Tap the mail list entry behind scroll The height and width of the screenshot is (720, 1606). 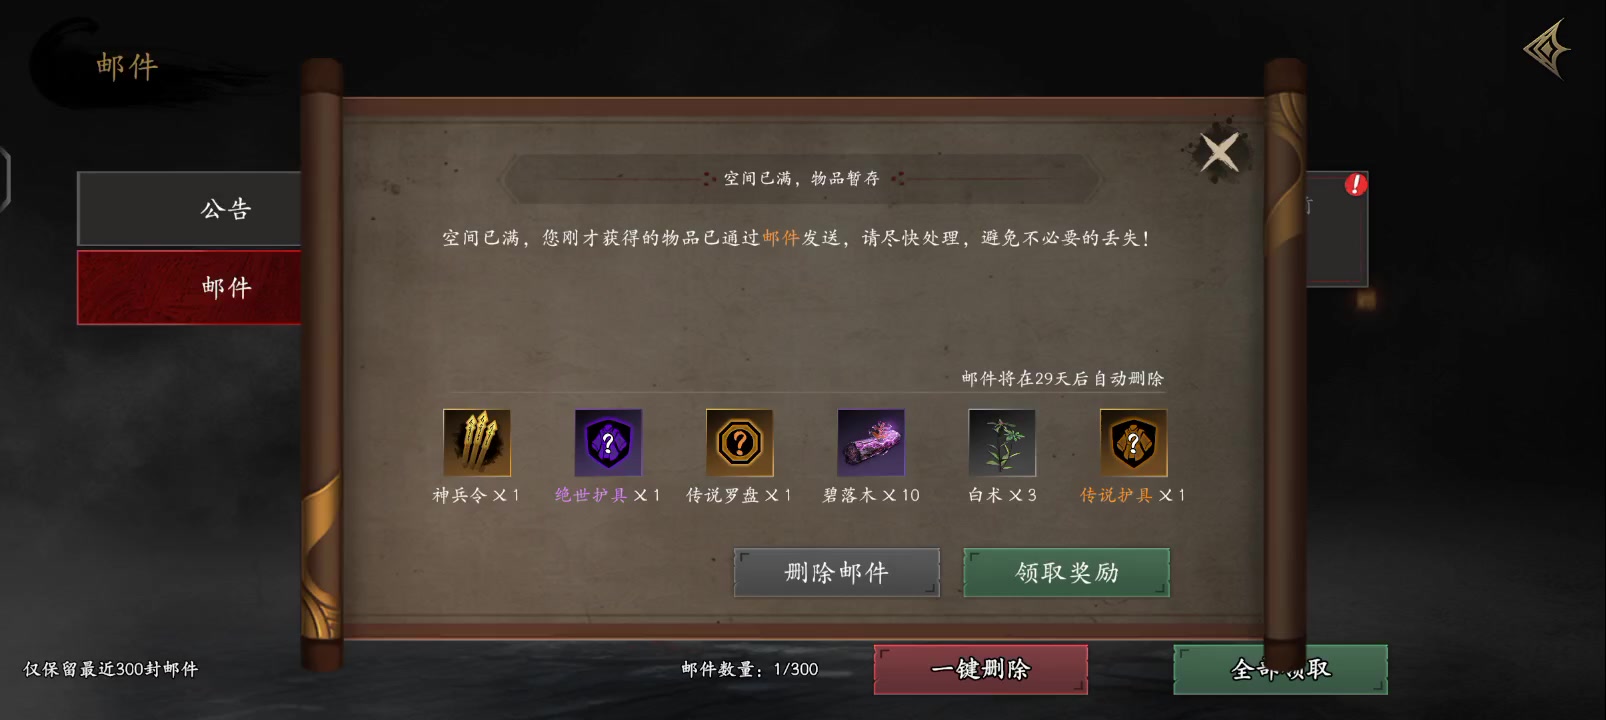click(1336, 230)
